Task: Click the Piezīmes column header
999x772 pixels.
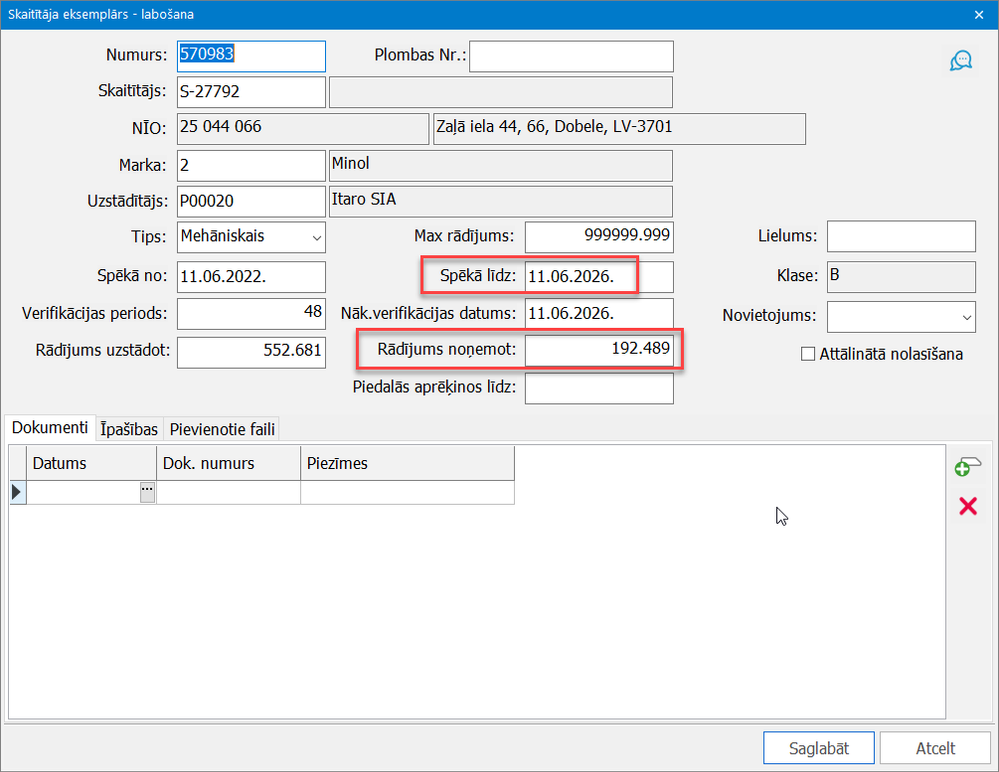Action: [407, 463]
